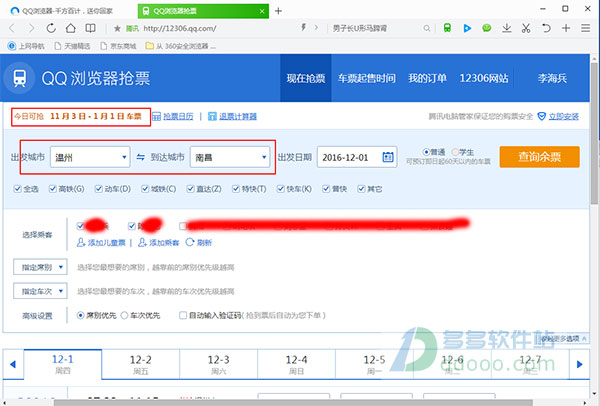This screenshot has width=600, height=406.
Task: Click the search magnifier icon
Action: point(427,28)
